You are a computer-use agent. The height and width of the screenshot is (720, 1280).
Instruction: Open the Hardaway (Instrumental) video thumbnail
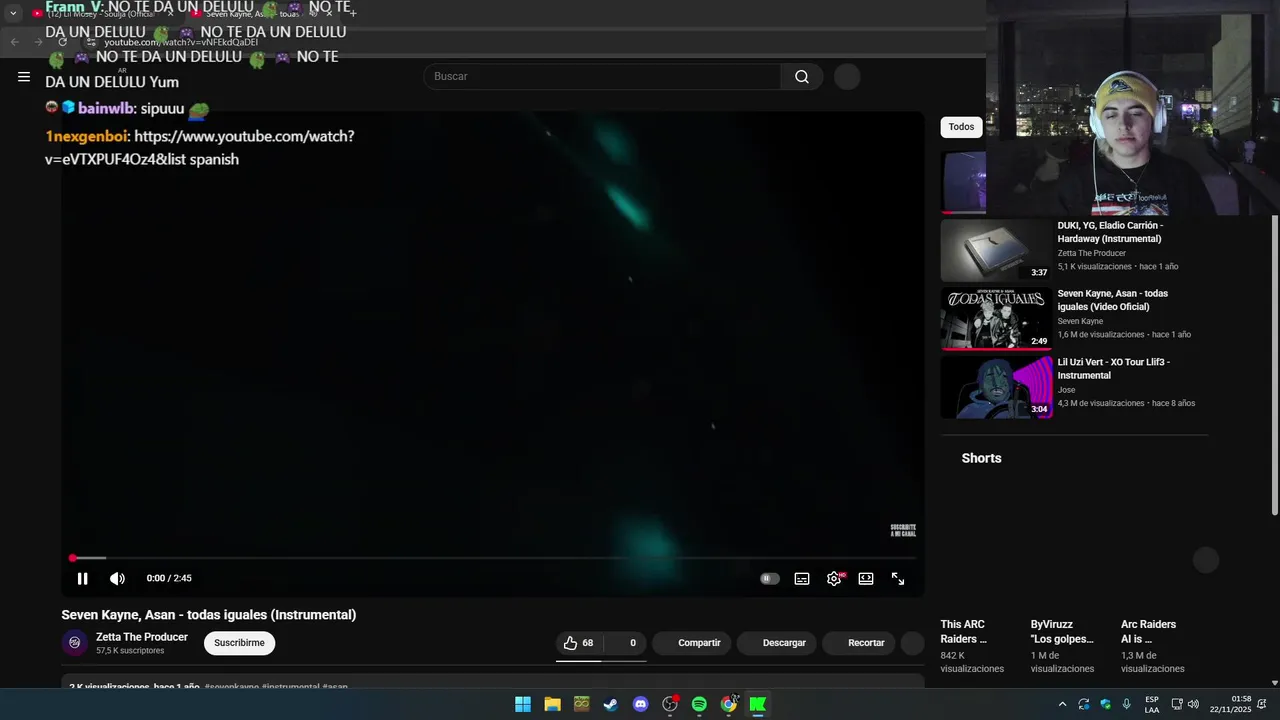996,250
